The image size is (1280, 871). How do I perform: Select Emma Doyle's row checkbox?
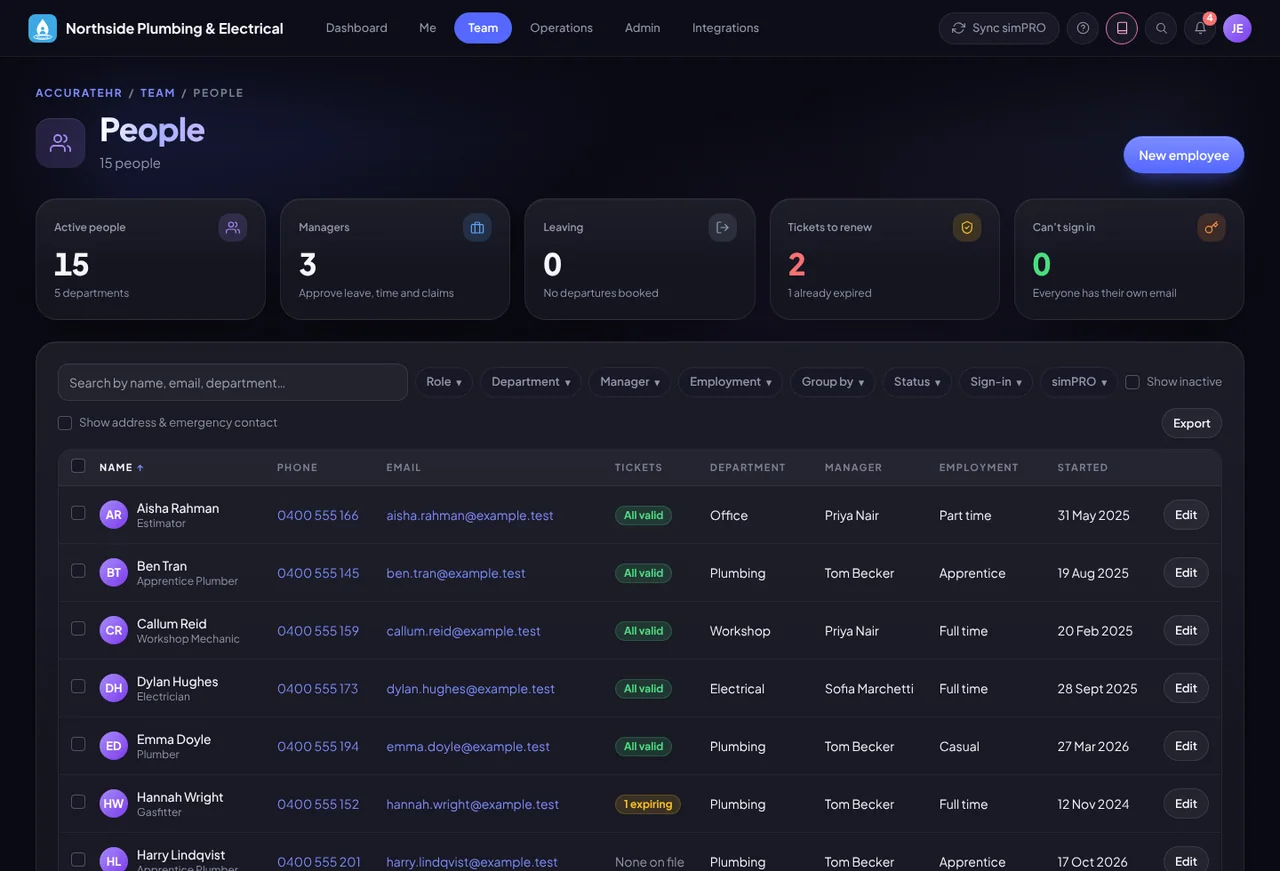click(78, 744)
